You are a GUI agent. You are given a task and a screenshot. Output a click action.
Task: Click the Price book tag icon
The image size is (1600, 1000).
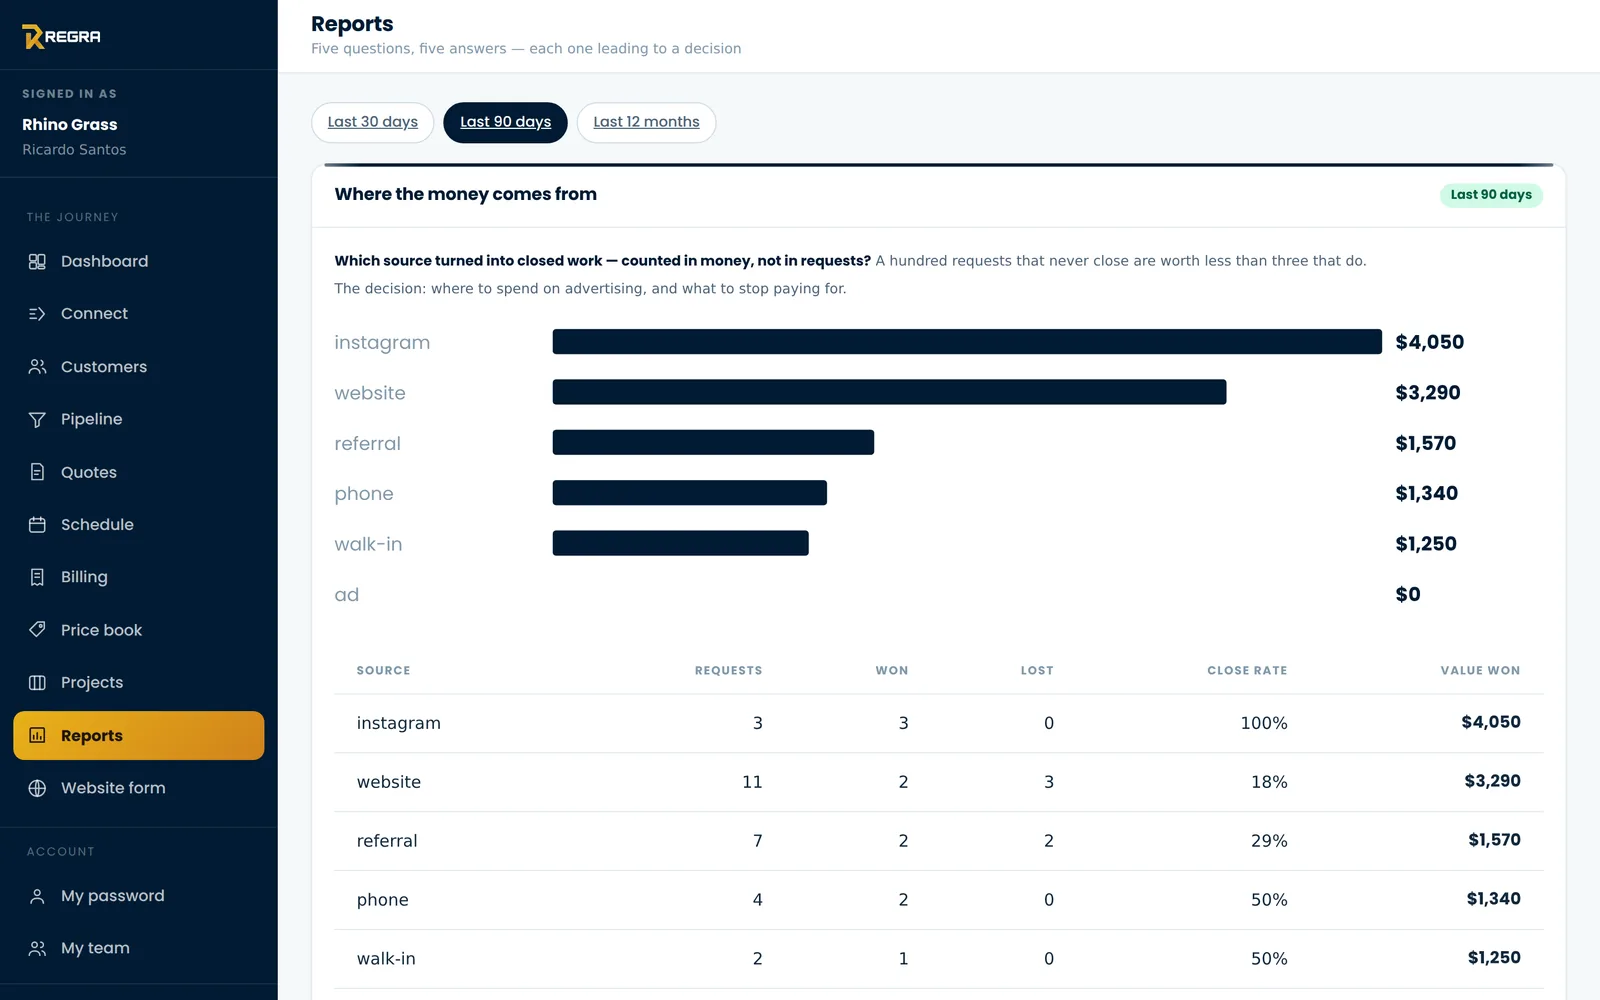(37, 630)
